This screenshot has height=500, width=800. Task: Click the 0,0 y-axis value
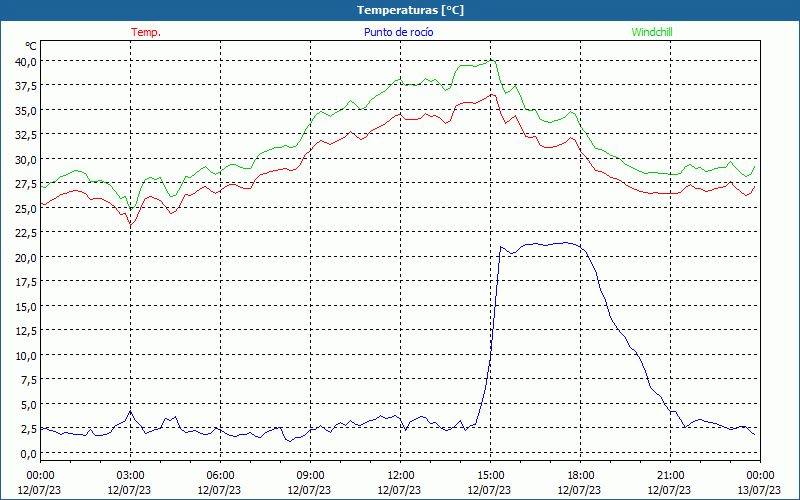tap(29, 453)
